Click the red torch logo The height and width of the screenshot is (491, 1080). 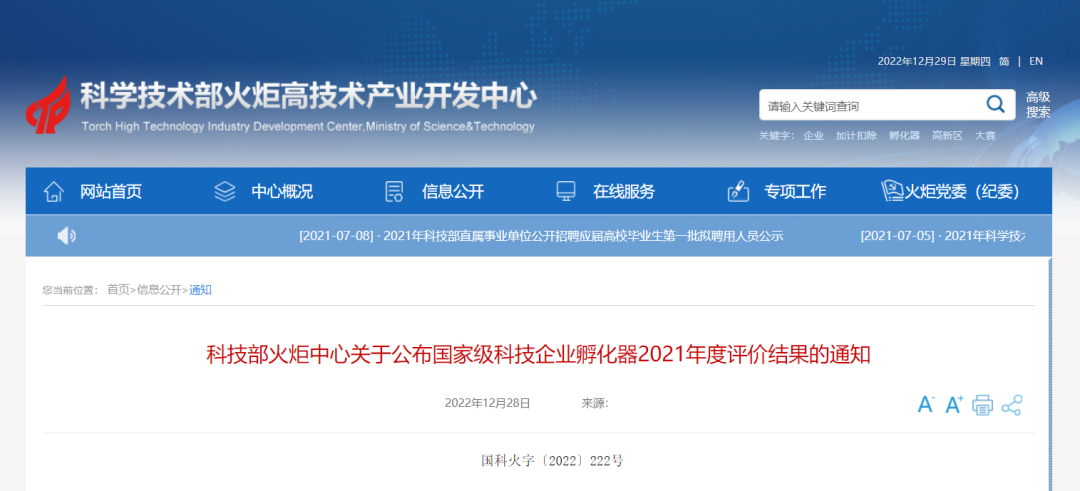(48, 105)
